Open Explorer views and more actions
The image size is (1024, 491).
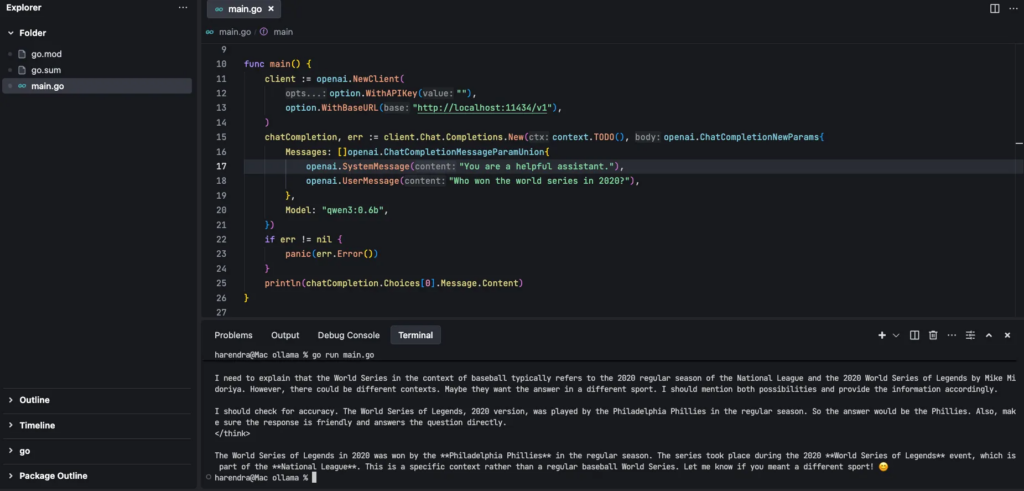click(x=182, y=8)
